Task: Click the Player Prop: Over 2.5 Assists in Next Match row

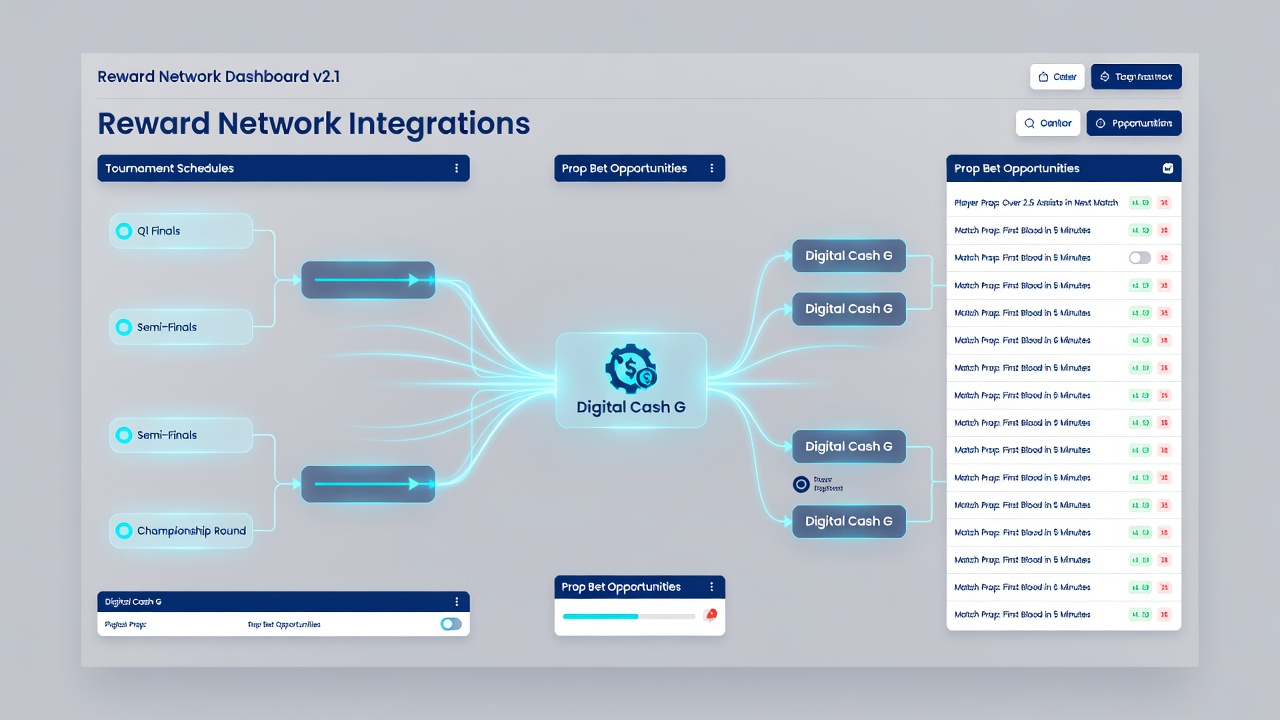Action: 1064,203
